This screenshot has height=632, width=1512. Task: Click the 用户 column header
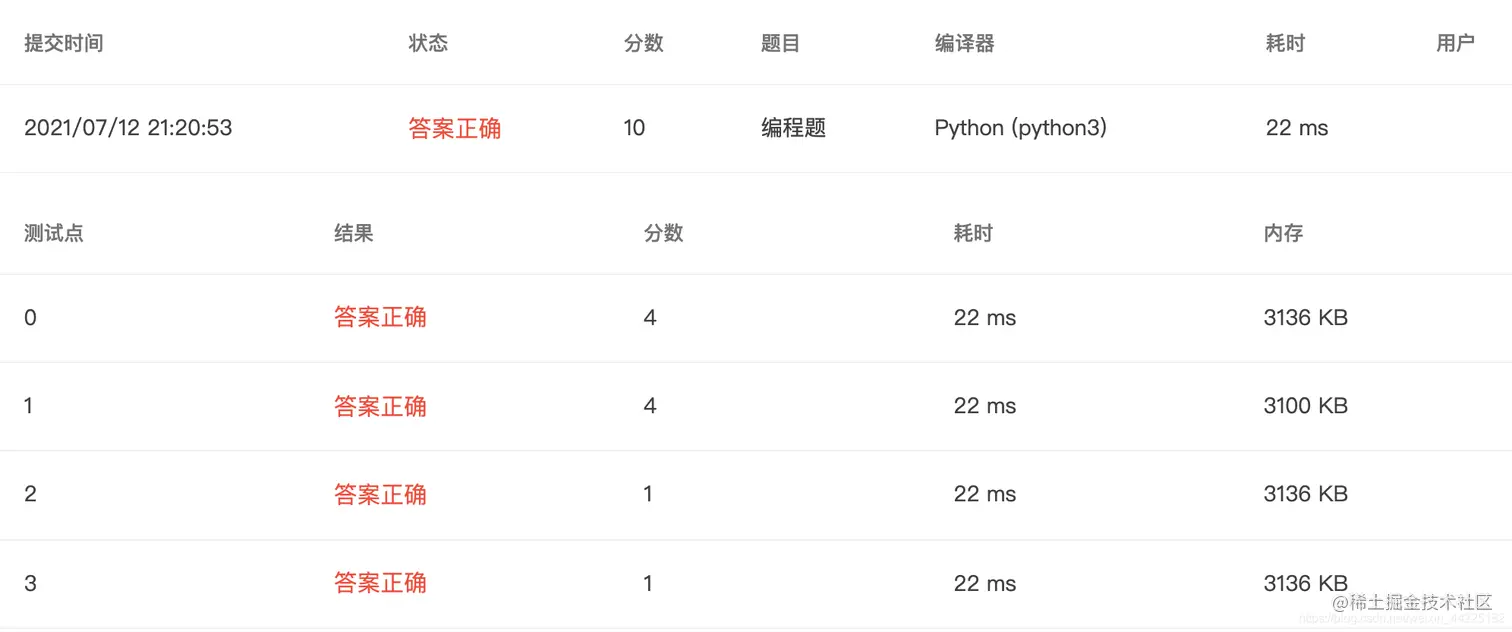1455,43
